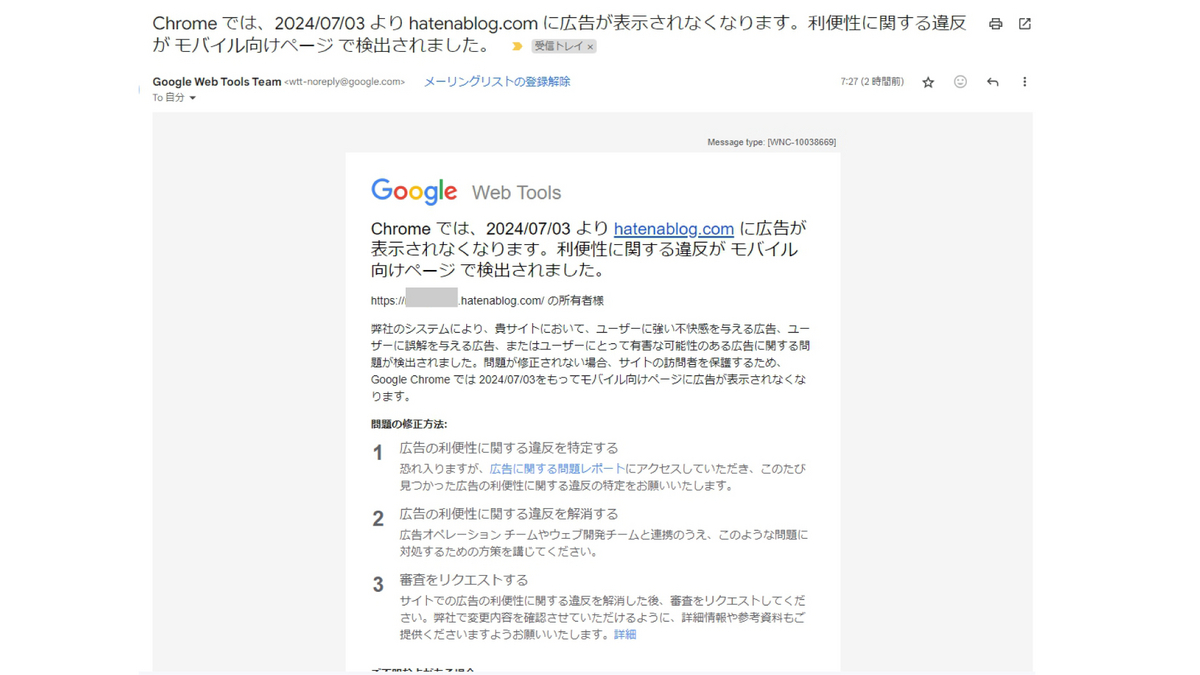Click the sender address wtt-noreply@google.com
1200x675 pixels.
(346, 81)
